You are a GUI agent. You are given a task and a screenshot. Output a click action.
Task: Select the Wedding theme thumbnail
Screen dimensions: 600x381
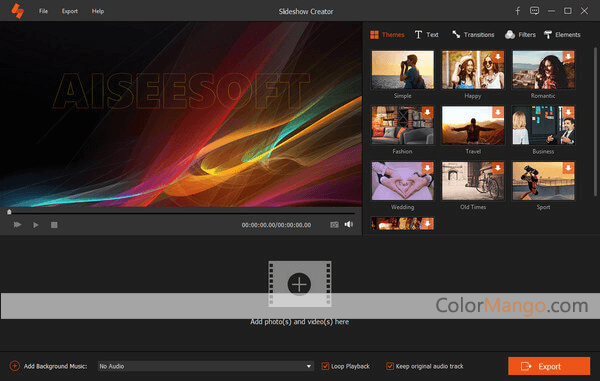point(403,181)
